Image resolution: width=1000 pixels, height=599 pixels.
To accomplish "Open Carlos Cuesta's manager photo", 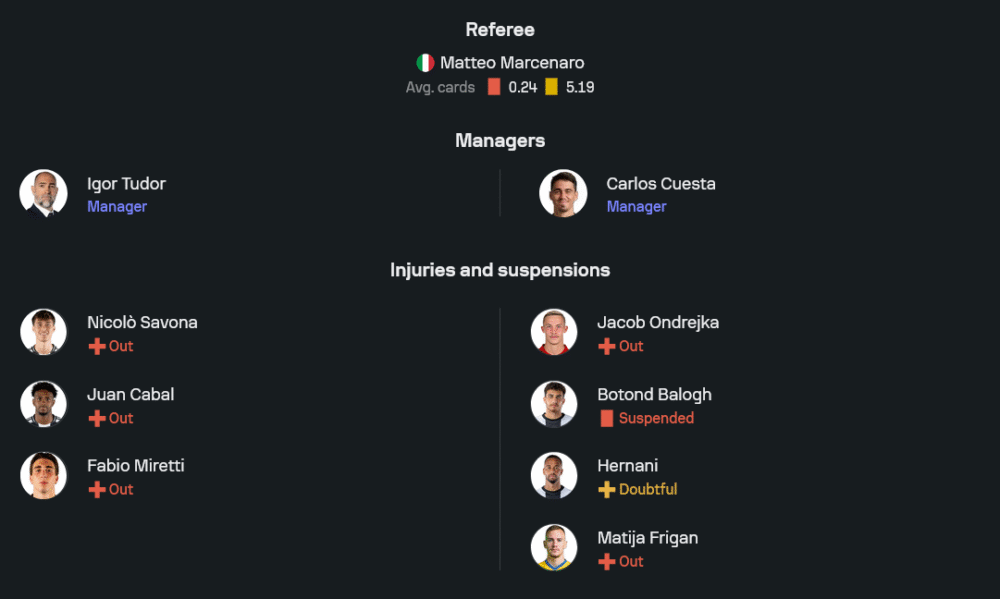I will (x=563, y=193).
